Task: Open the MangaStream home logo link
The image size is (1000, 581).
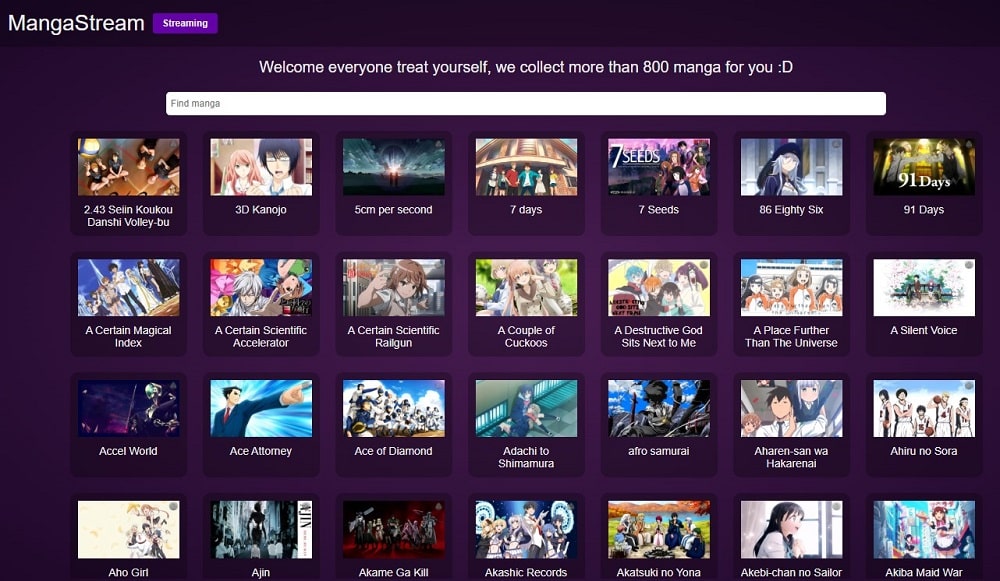Action: 76,23
